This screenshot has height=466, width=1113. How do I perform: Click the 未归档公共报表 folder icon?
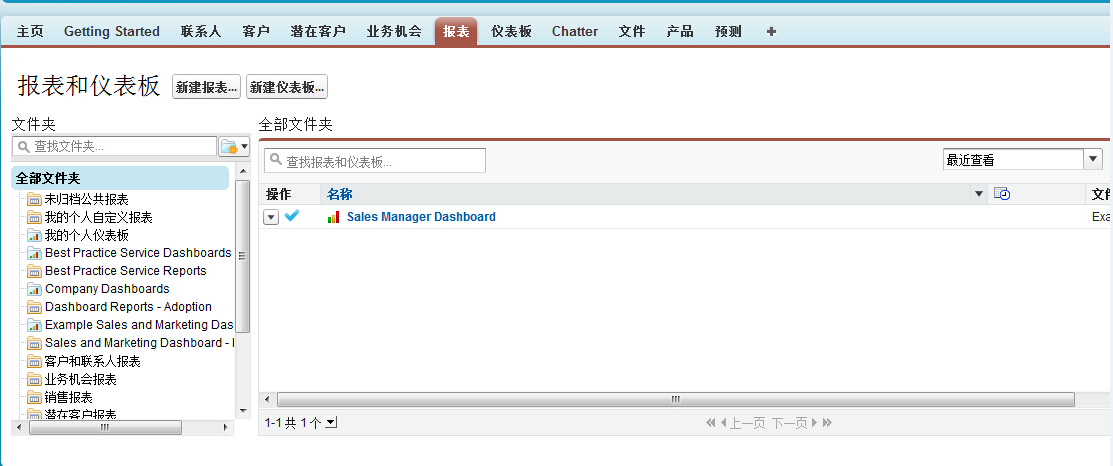[x=35, y=199]
